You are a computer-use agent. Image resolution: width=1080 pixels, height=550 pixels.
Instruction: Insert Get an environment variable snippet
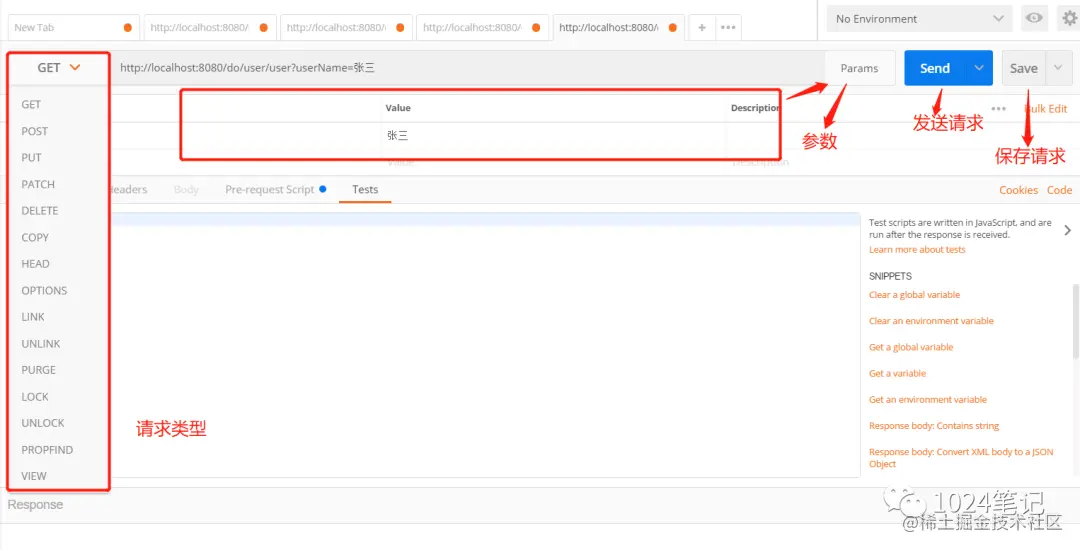click(928, 399)
